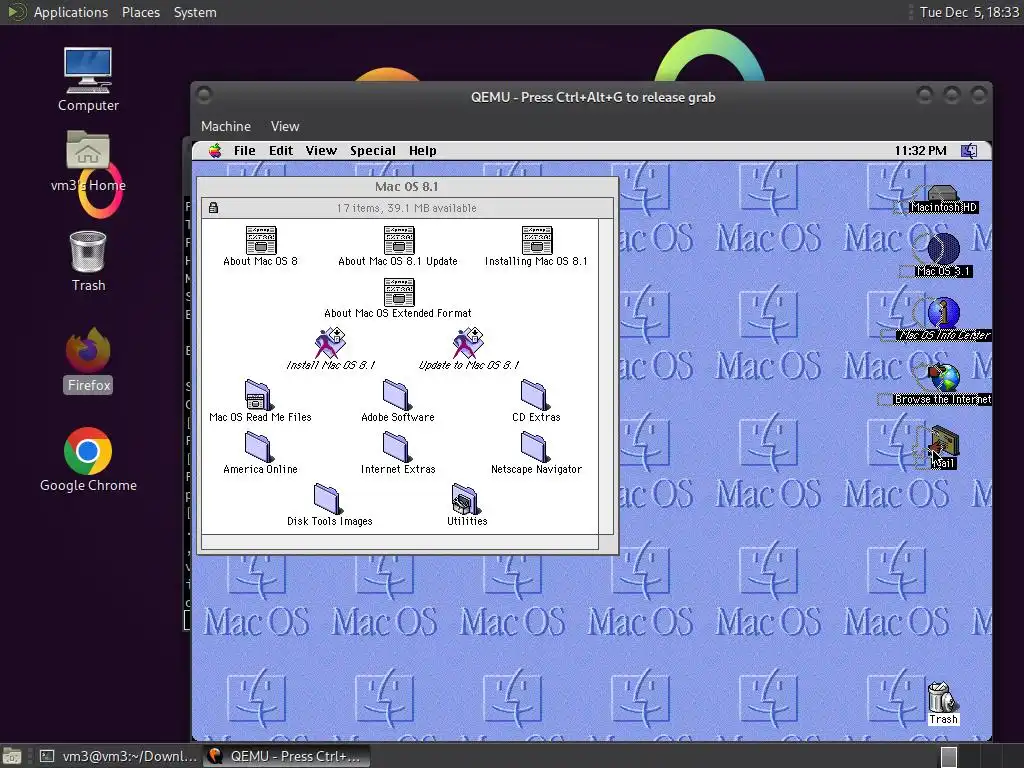Click the Google Chrome desktop icon
This screenshot has height=768, width=1024.
[x=88, y=451]
